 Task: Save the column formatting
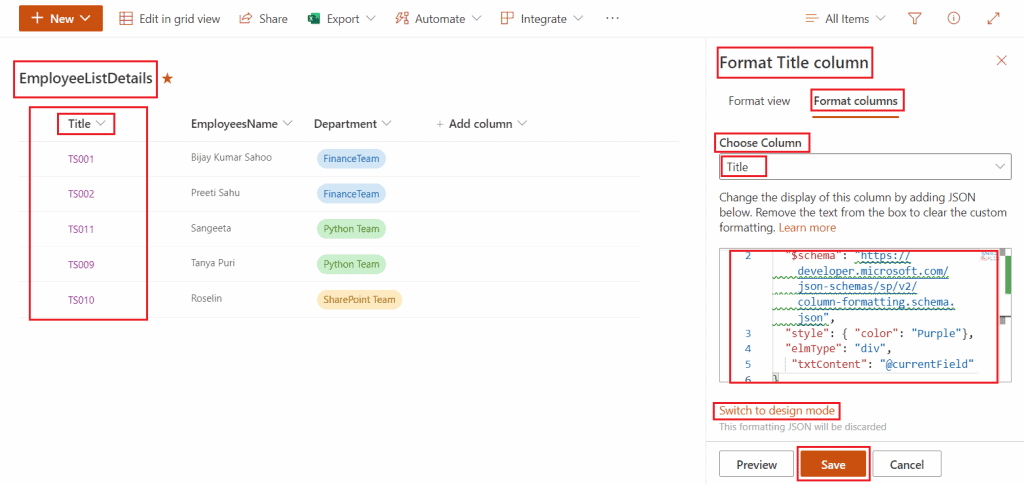tap(833, 464)
